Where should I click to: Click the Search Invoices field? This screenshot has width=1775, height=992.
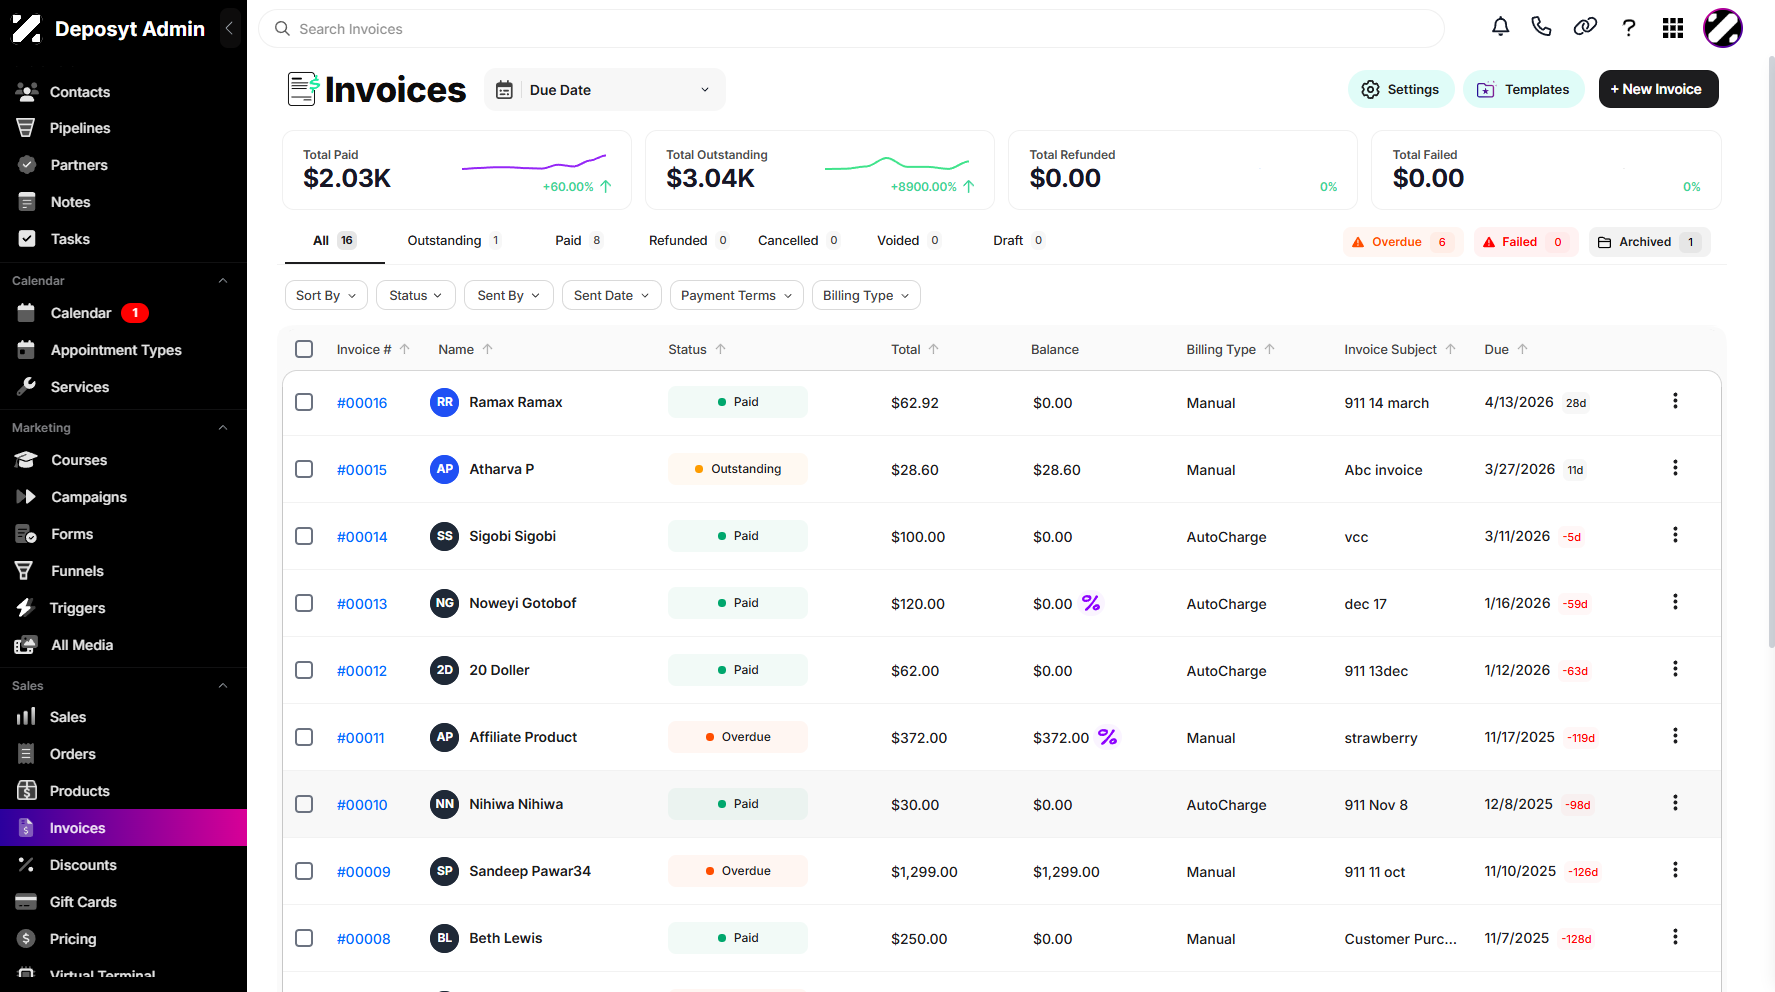[851, 29]
